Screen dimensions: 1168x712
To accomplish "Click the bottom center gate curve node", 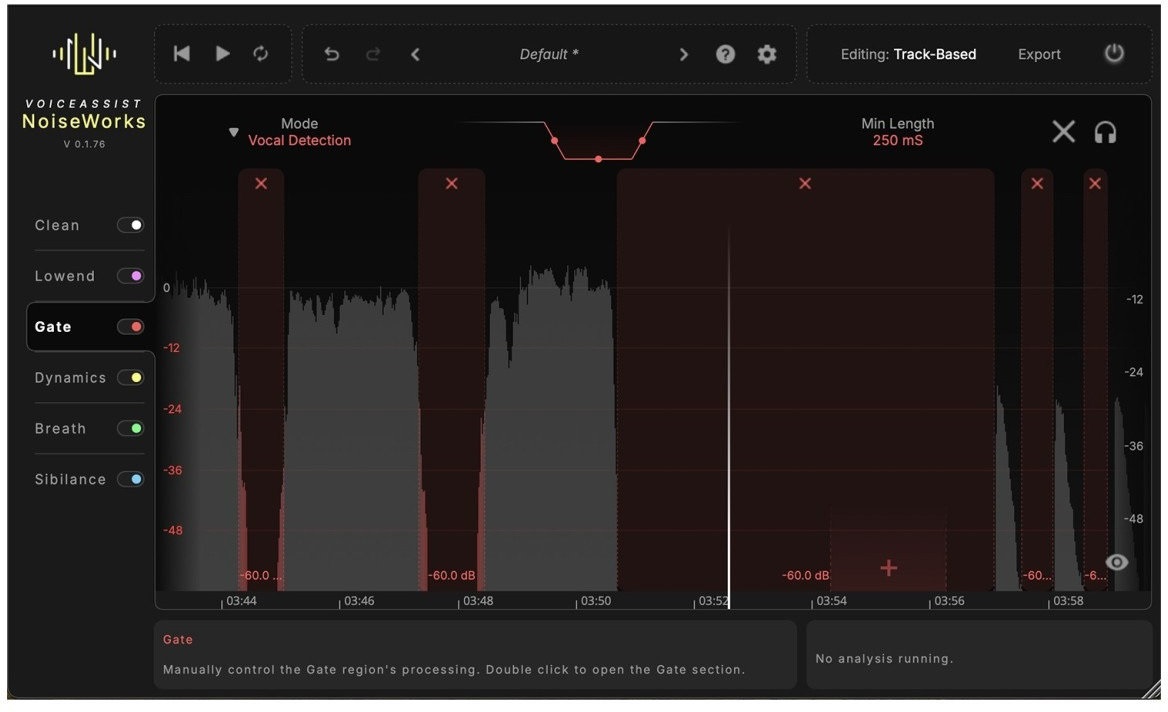I will point(598,159).
